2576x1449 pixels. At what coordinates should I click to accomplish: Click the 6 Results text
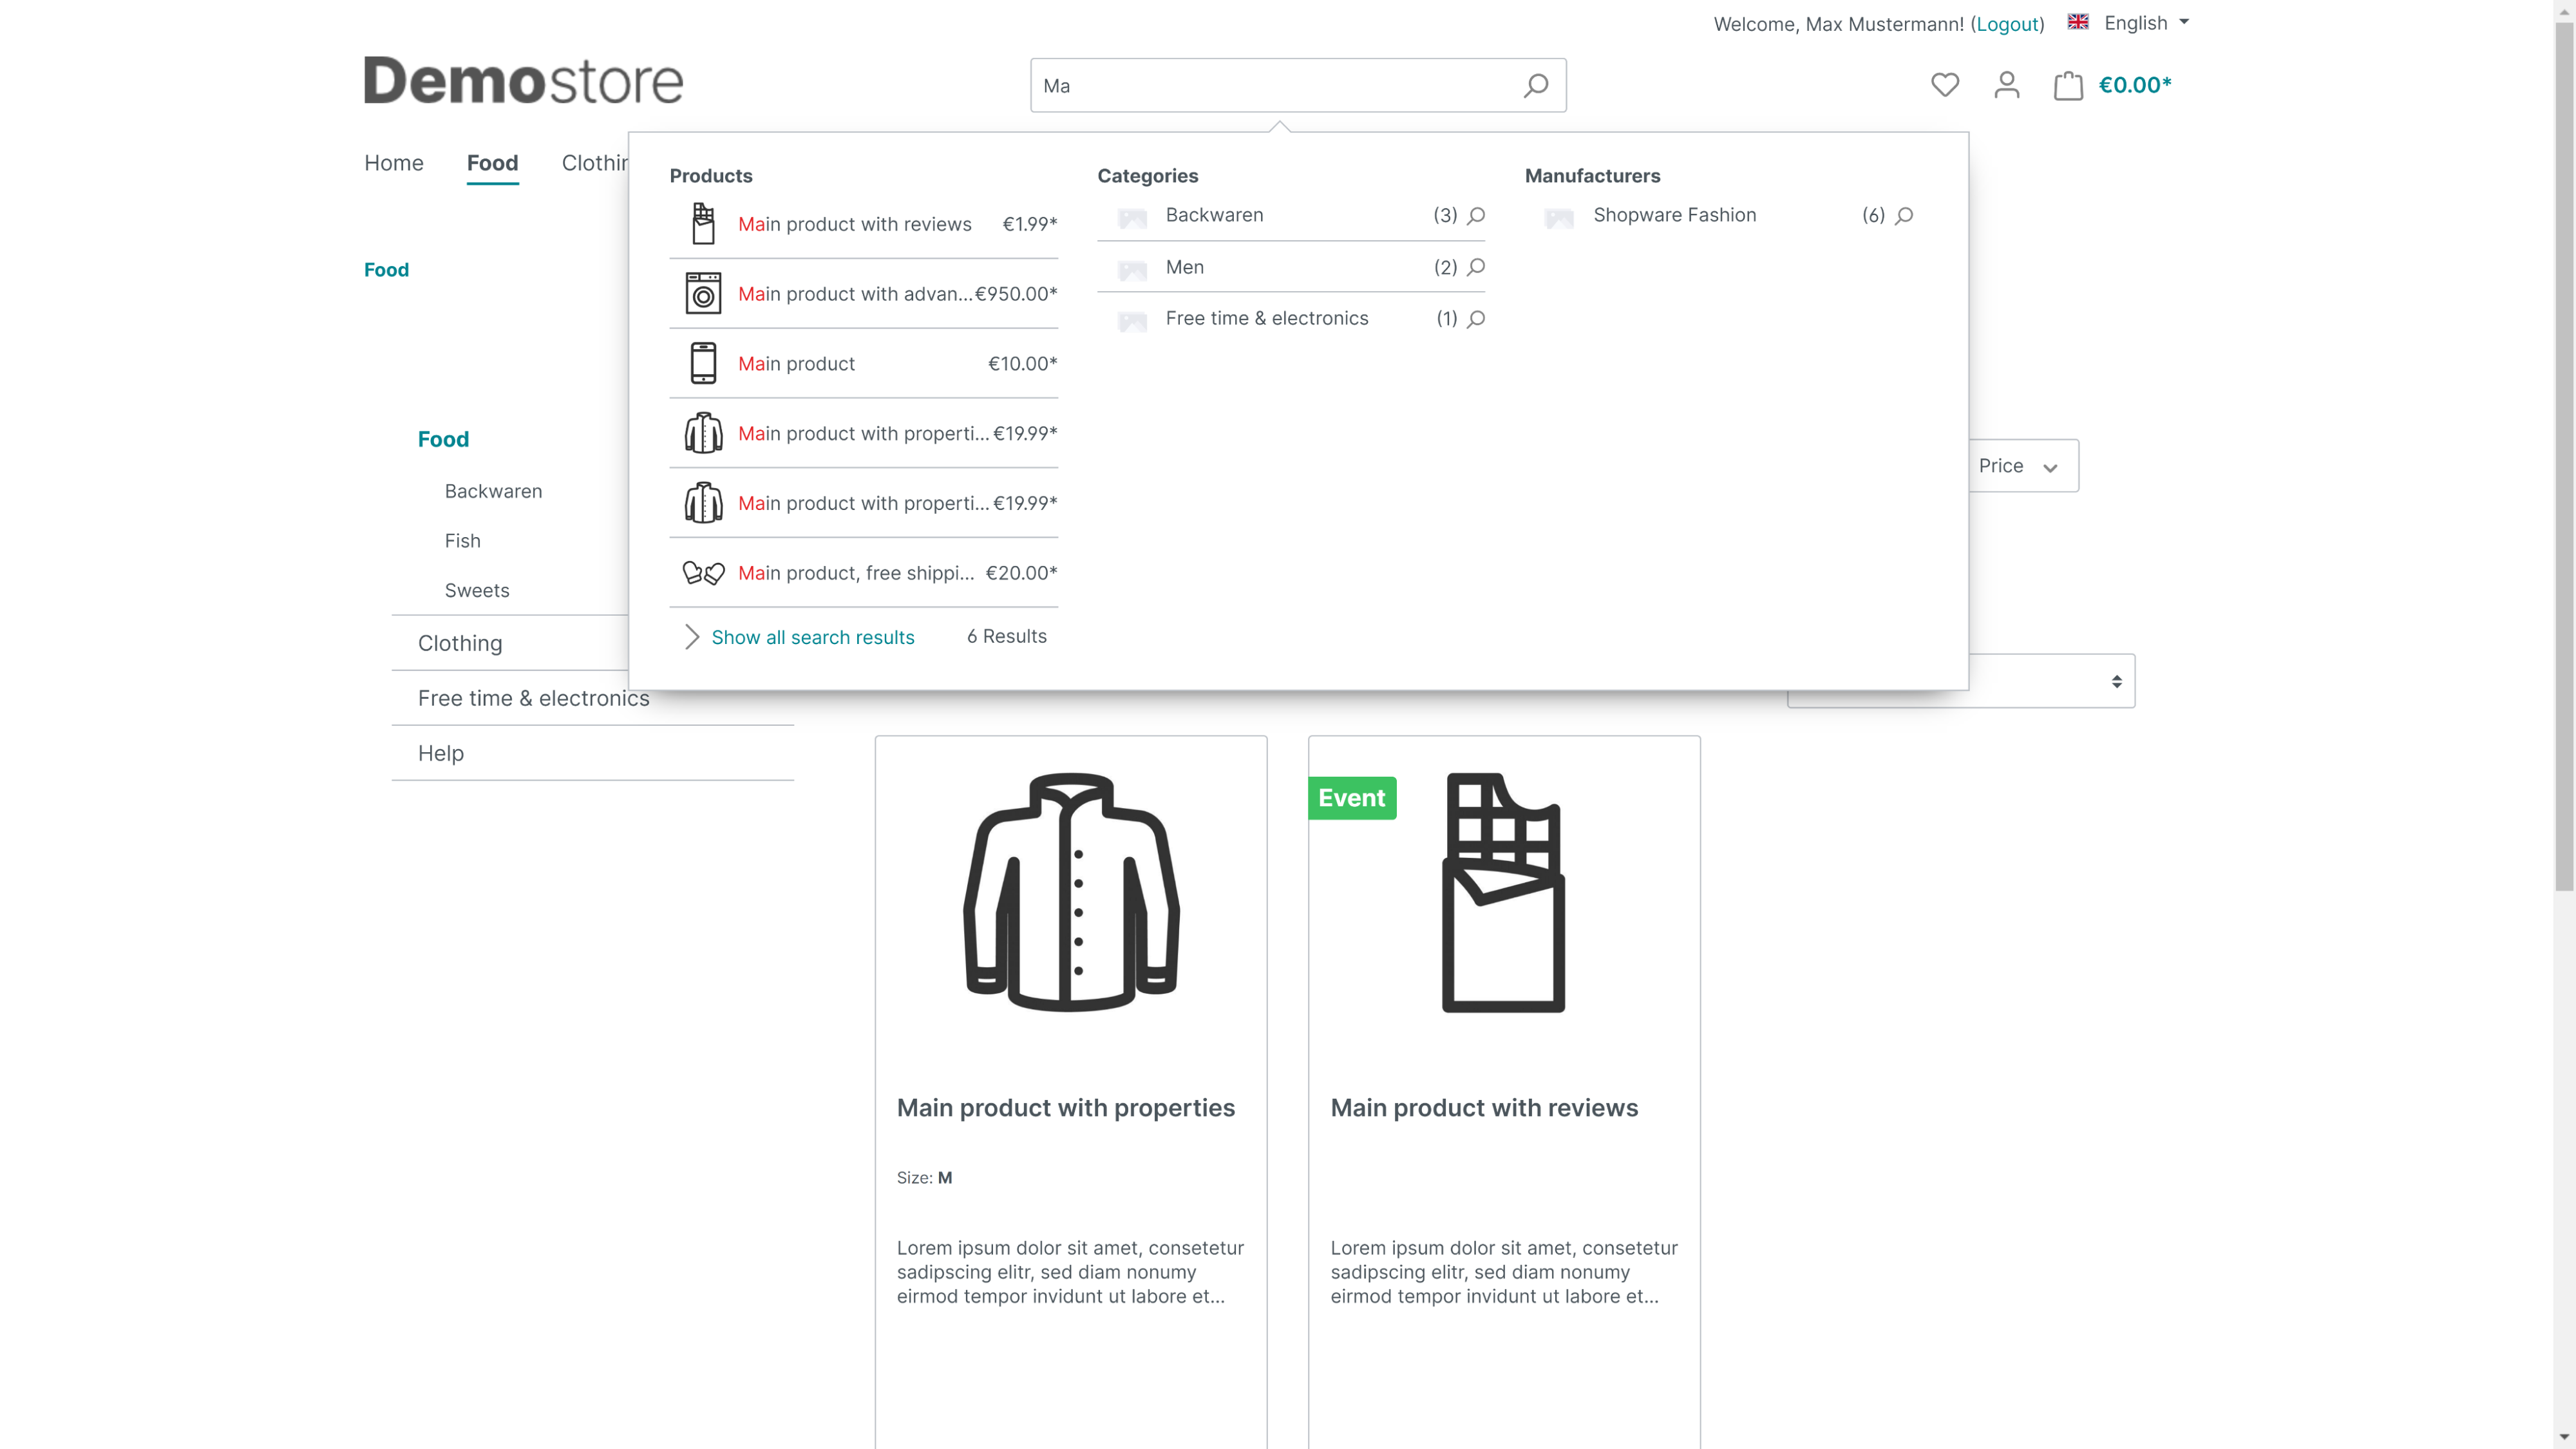tap(1007, 637)
